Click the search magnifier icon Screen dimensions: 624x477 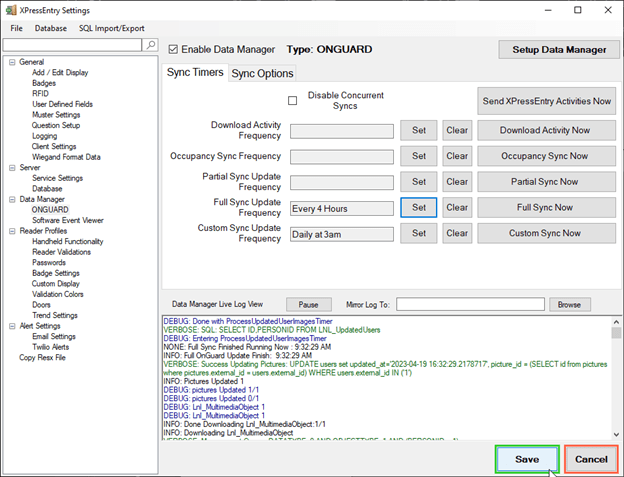(151, 45)
